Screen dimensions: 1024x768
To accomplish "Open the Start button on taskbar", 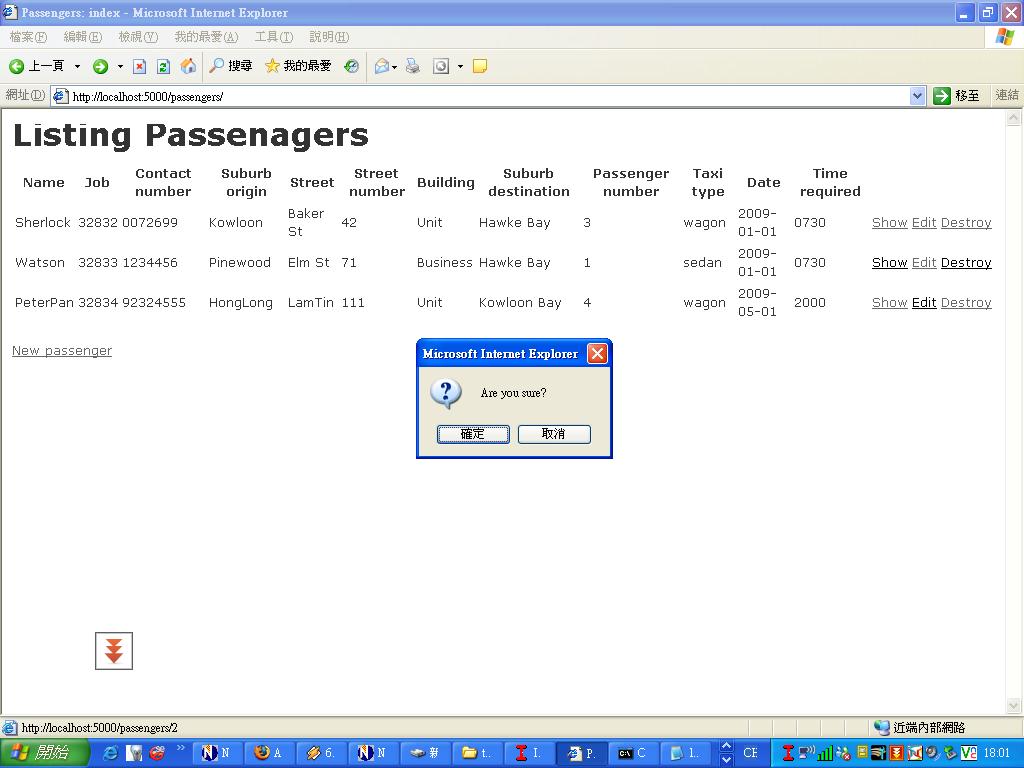I will (43, 752).
